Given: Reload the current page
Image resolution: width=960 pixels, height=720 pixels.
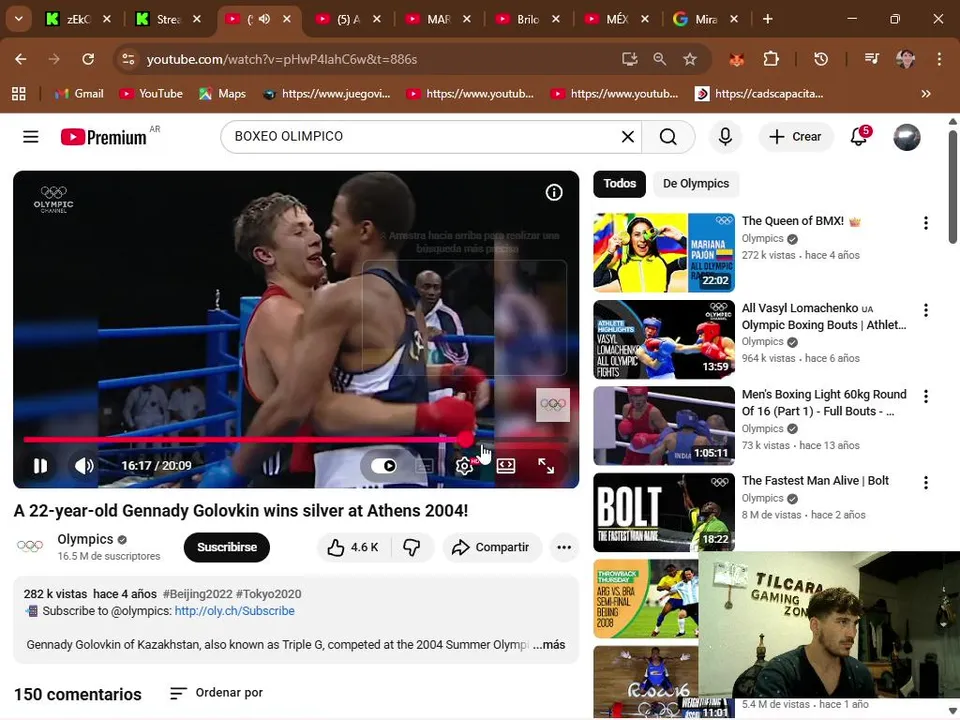Looking at the screenshot, I should (88, 59).
